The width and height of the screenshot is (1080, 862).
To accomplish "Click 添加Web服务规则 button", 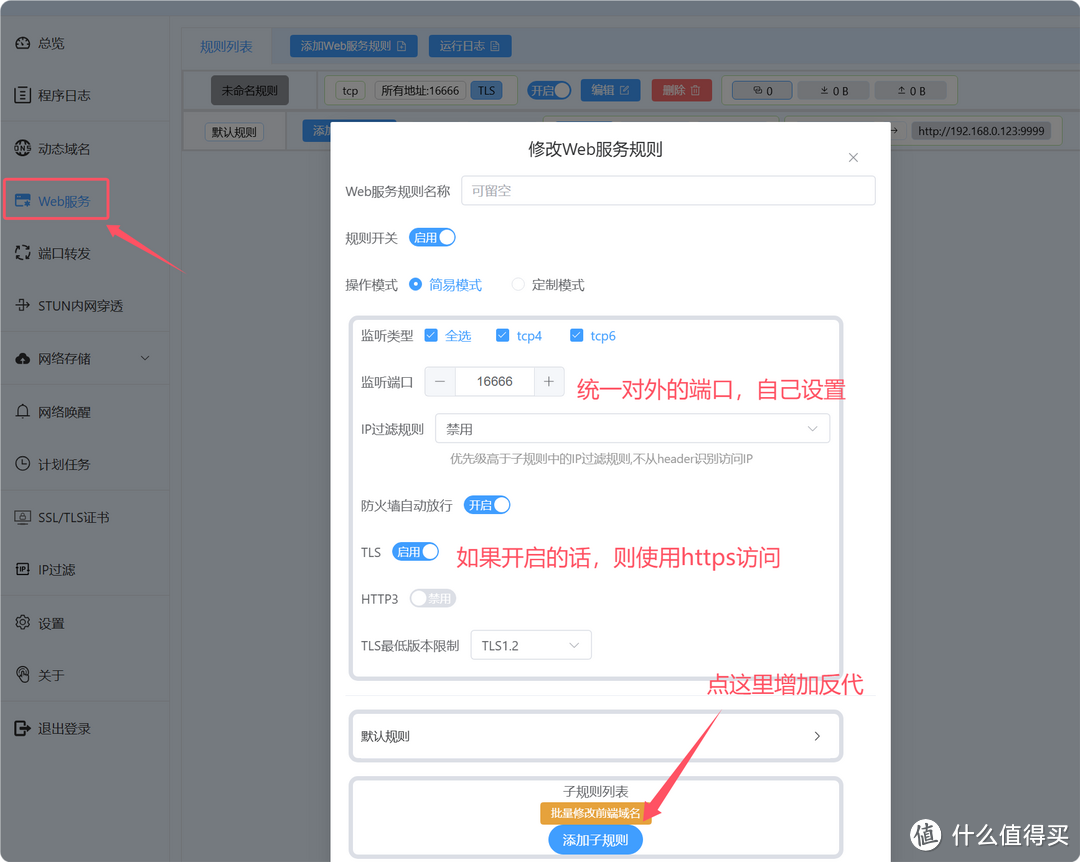I will [x=353, y=46].
